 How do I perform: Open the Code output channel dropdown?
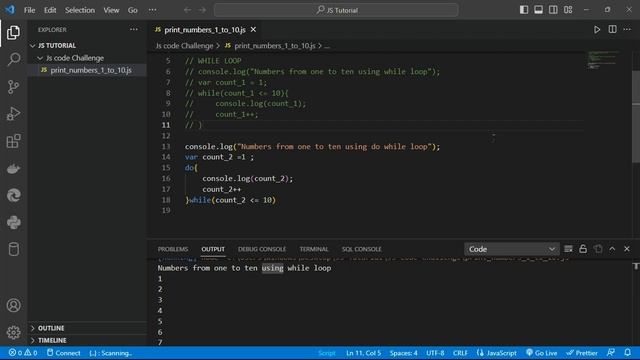click(511, 249)
